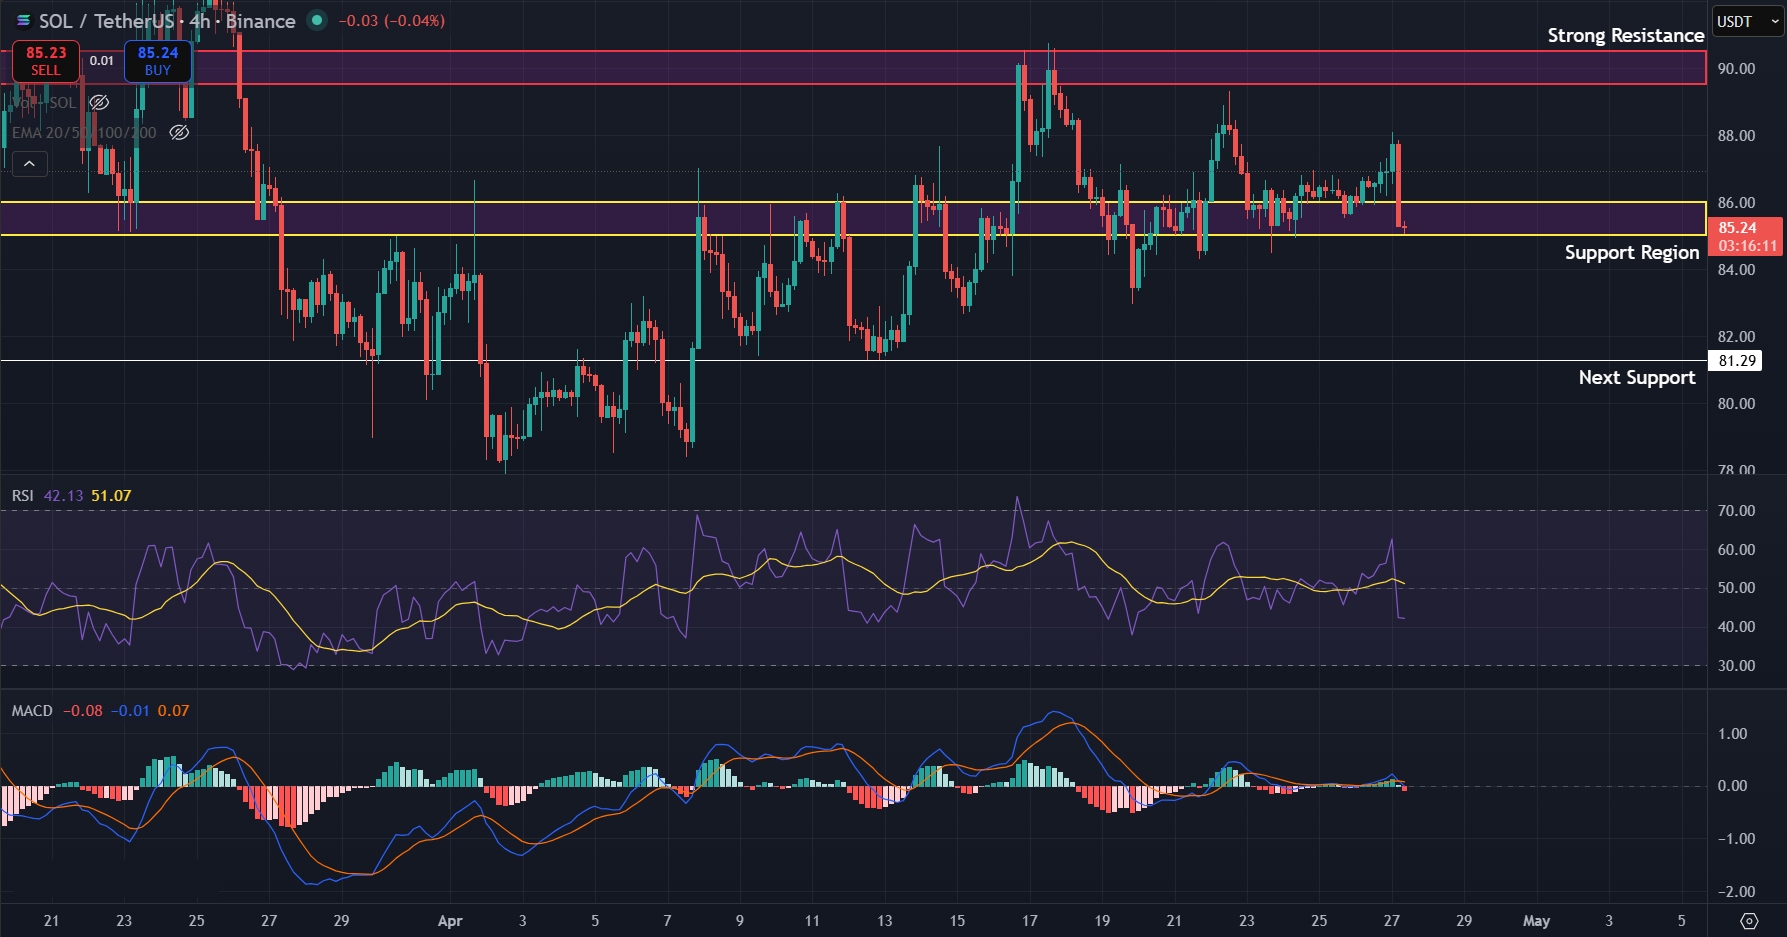Show the hidden EMA 20/50/100/200 indicator
Image resolution: width=1787 pixels, height=937 pixels.
pos(177,131)
